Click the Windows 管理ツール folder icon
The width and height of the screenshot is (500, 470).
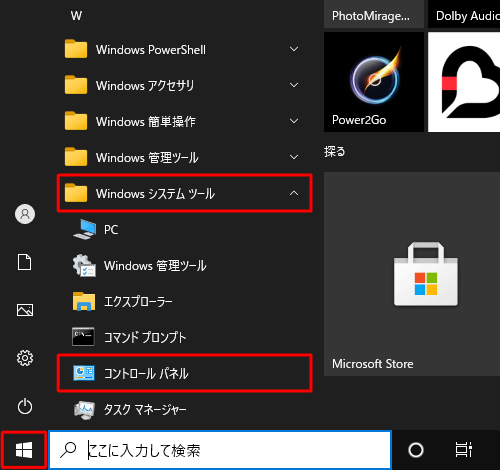click(x=76, y=156)
